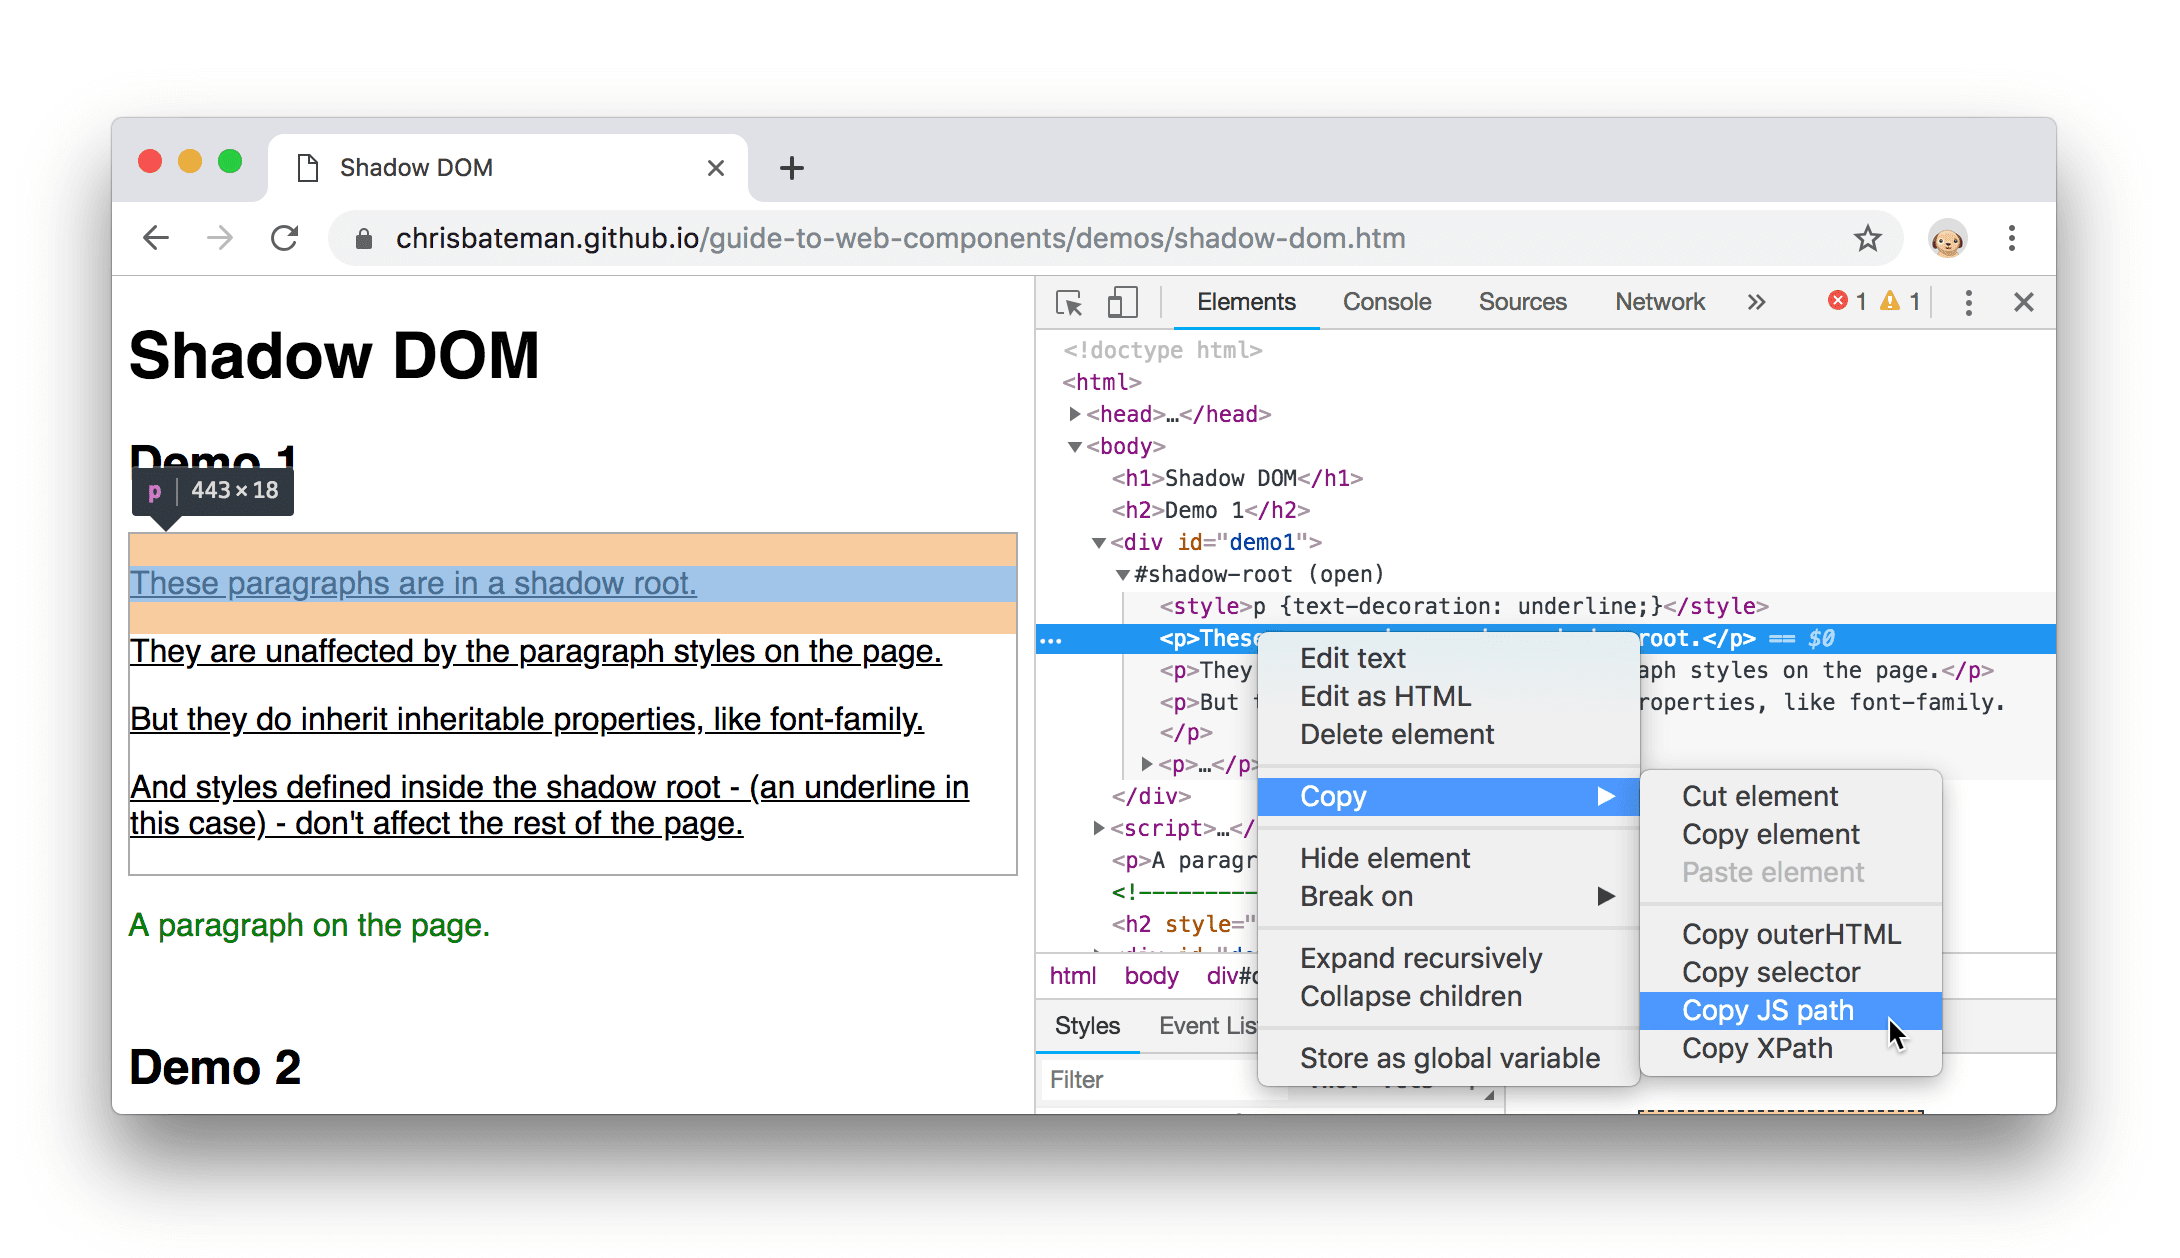The image size is (2180, 1258).
Task: Click the more tools chevron icon
Action: click(1755, 303)
